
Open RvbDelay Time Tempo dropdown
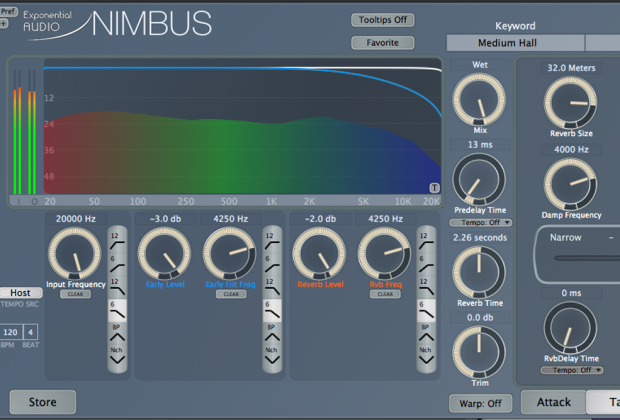point(571,370)
